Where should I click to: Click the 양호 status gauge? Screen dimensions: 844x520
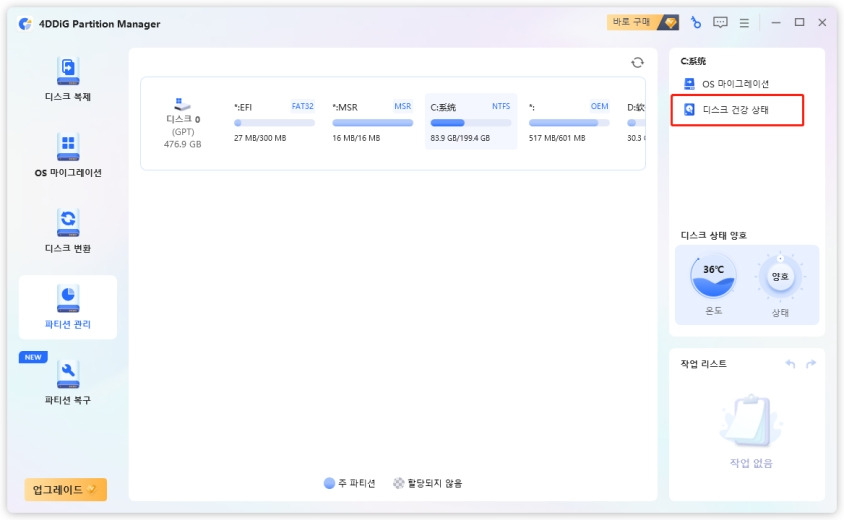(x=780, y=277)
